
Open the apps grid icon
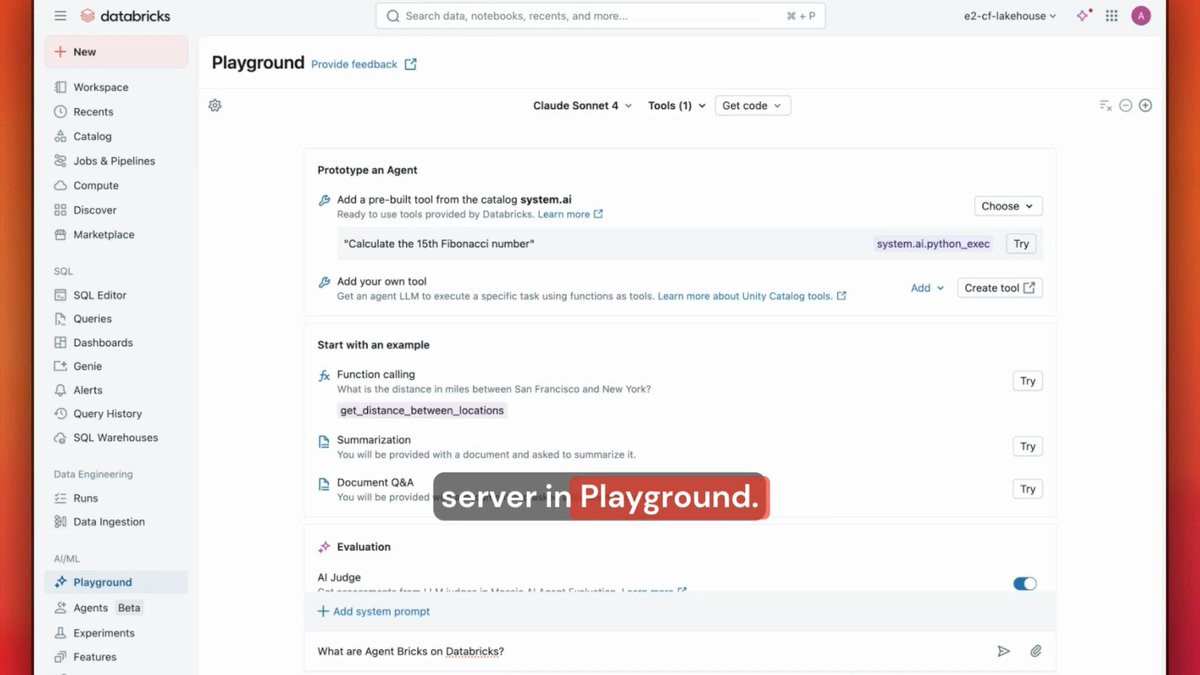[1111, 16]
